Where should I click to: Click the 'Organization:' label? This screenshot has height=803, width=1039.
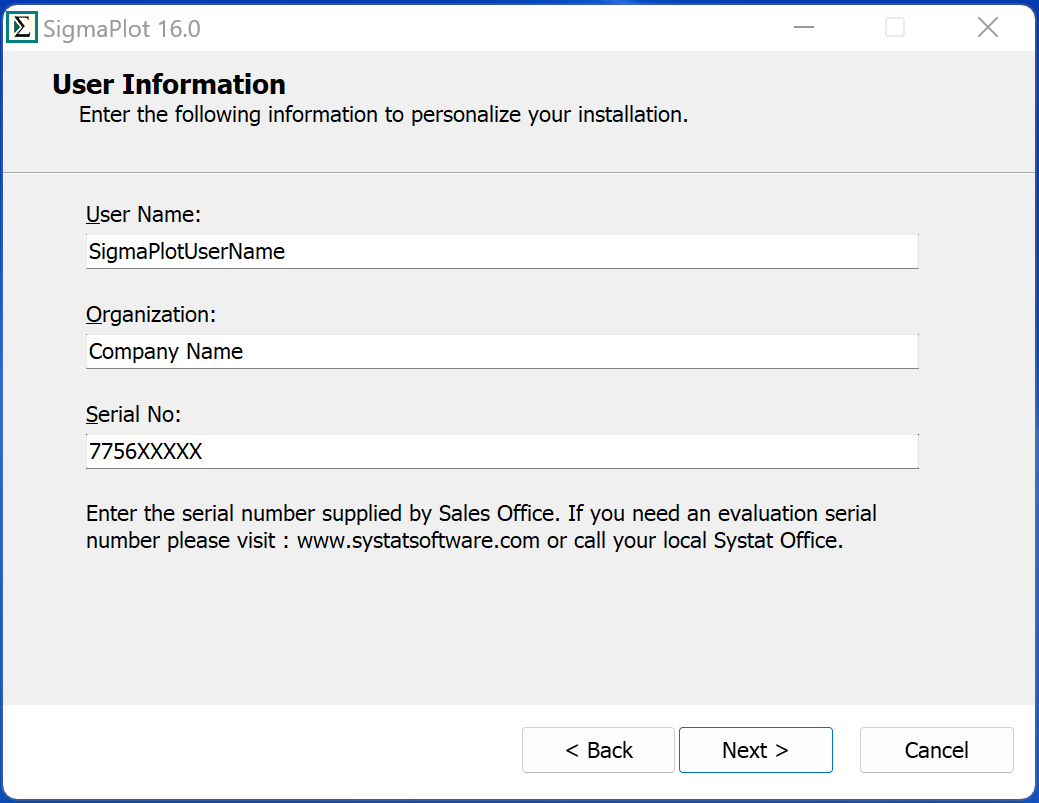pyautogui.click(x=151, y=315)
